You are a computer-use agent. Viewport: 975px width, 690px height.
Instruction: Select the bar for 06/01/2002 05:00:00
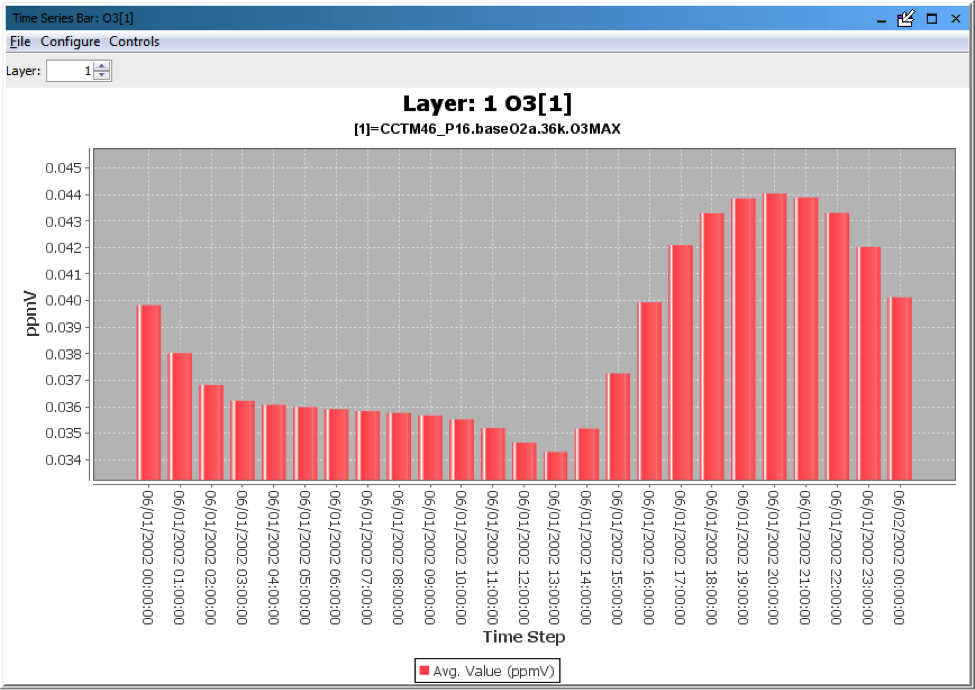[305, 443]
